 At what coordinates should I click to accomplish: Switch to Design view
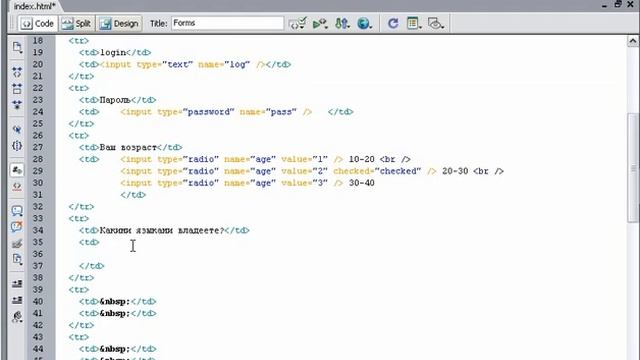pyautogui.click(x=119, y=24)
